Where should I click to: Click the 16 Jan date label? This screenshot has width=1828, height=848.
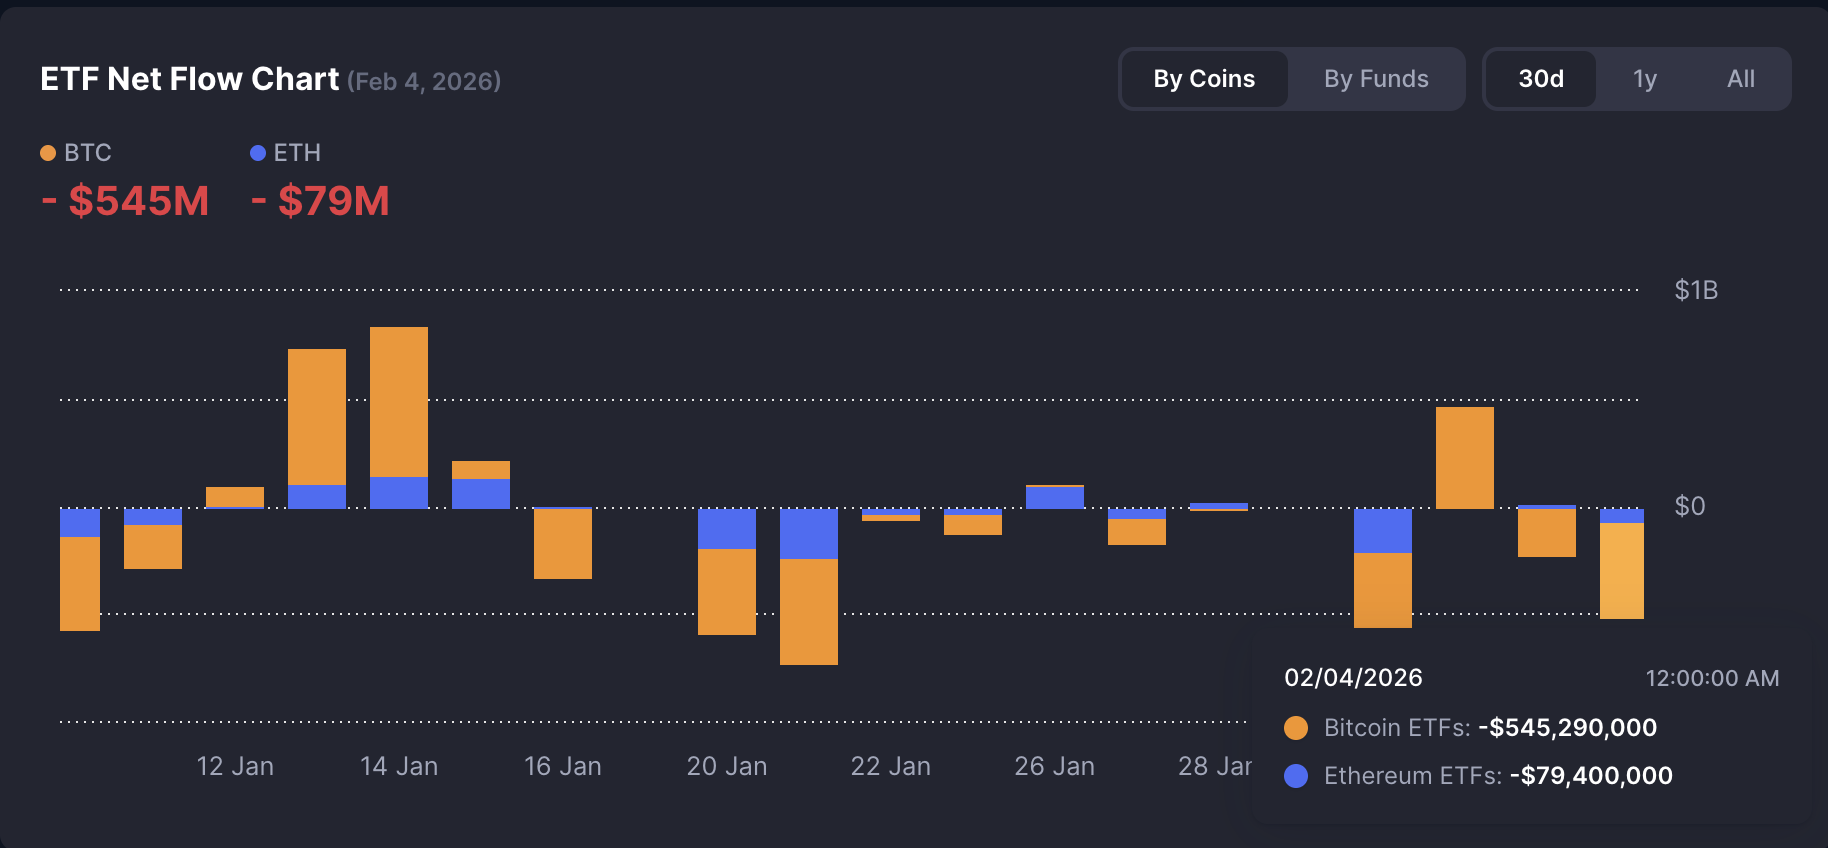click(563, 766)
